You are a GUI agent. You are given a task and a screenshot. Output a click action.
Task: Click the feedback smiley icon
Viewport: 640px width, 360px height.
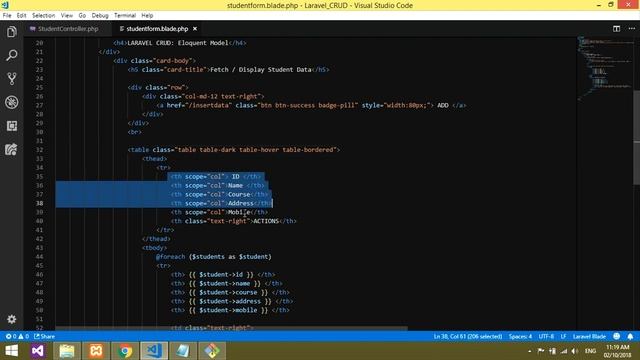tap(617, 336)
